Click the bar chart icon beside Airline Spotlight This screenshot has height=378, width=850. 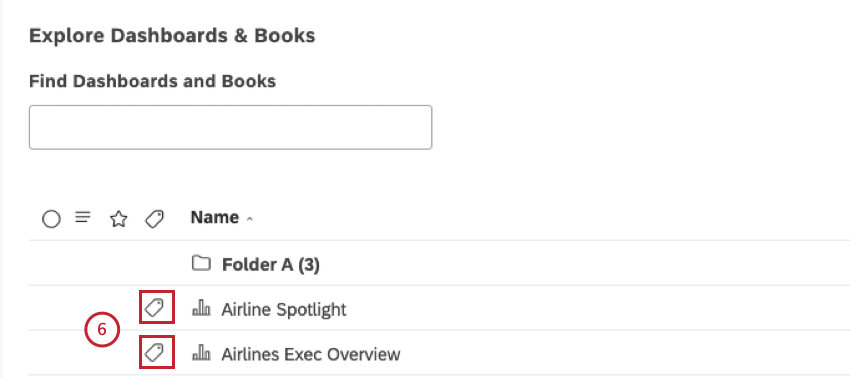[201, 309]
